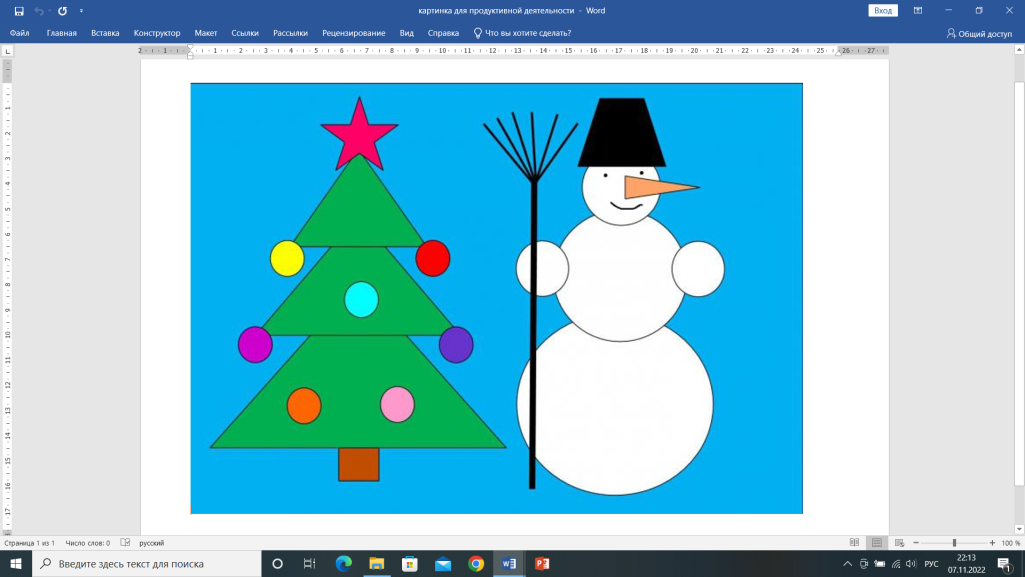Click the Вход sign-in button

pos(883,10)
